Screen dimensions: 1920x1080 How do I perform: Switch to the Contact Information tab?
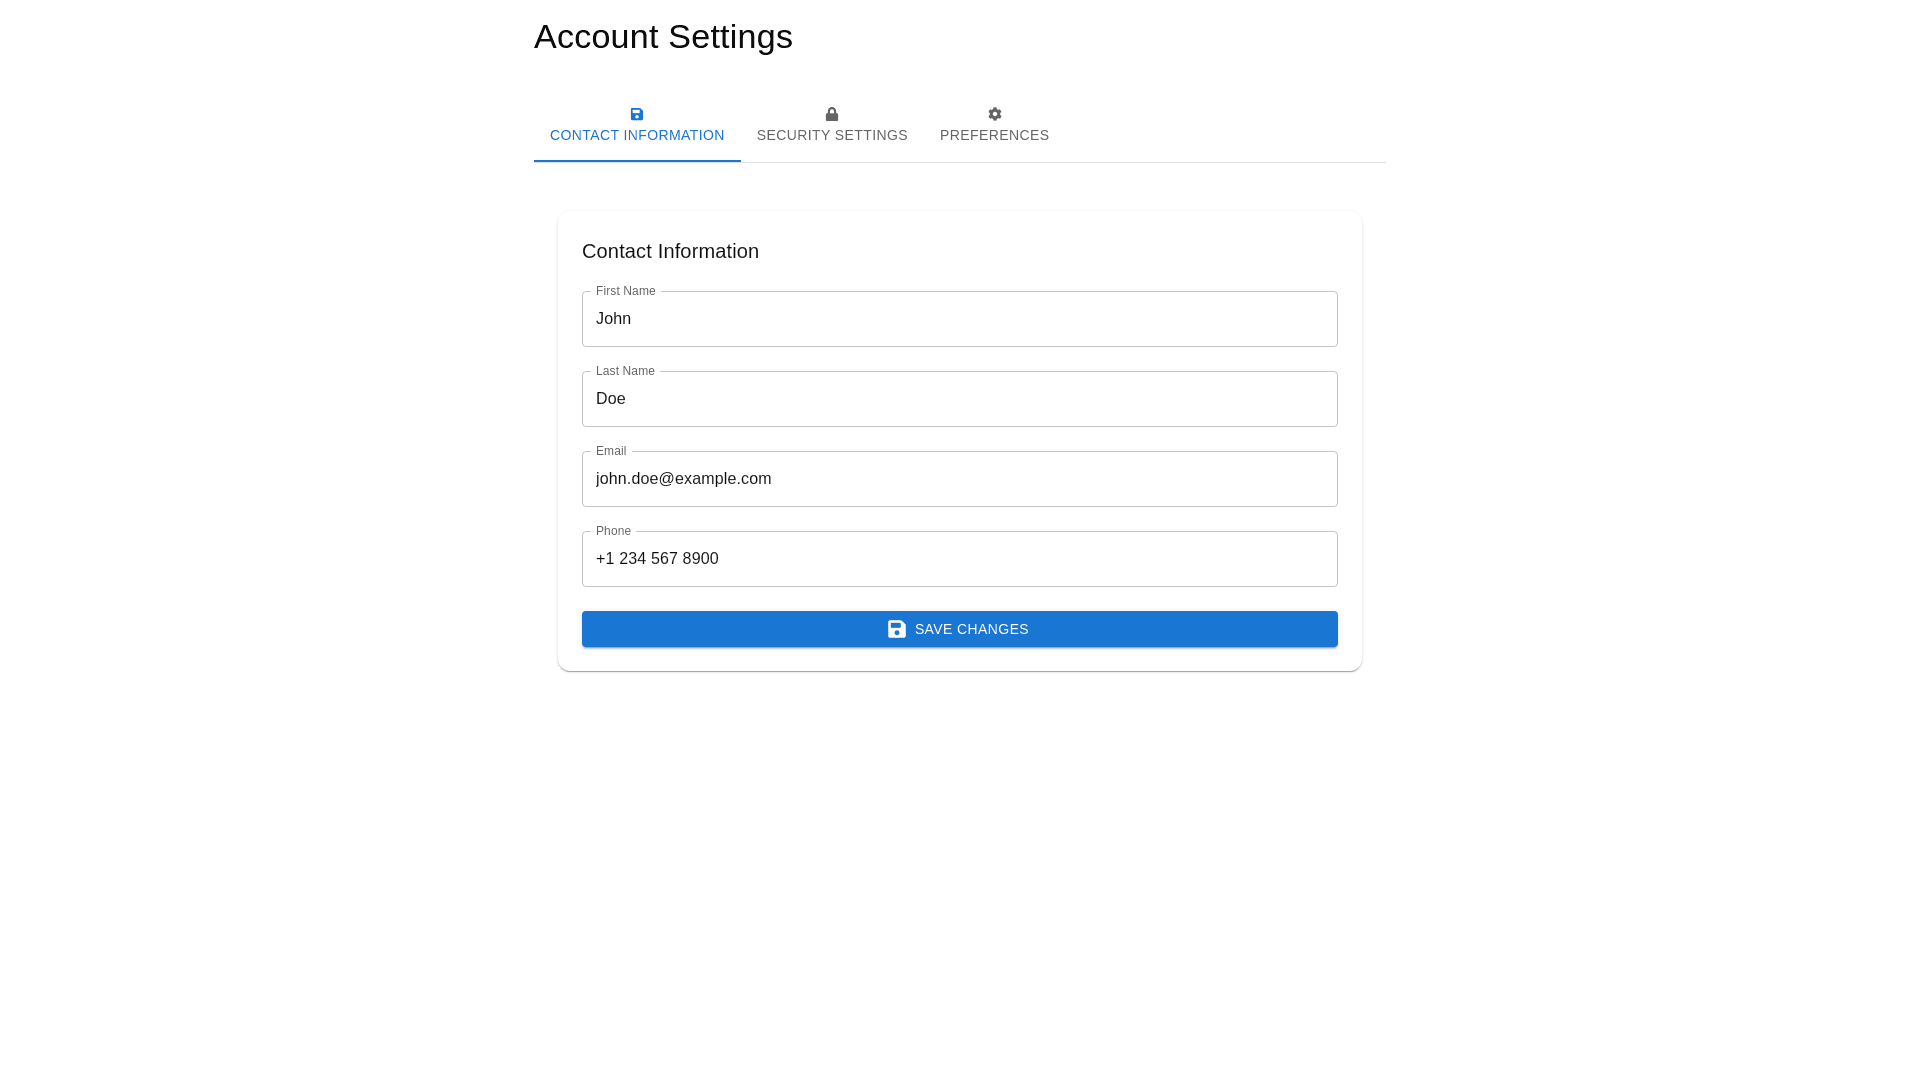tap(637, 135)
